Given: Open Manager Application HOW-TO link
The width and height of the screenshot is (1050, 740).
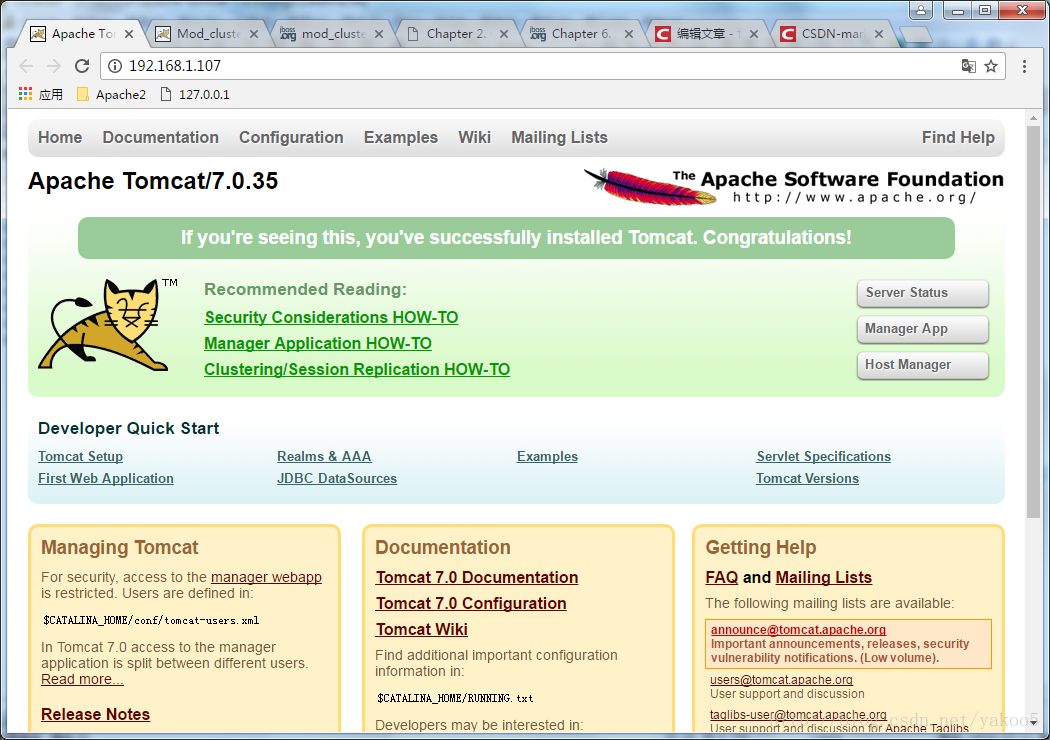Looking at the screenshot, I should (318, 344).
